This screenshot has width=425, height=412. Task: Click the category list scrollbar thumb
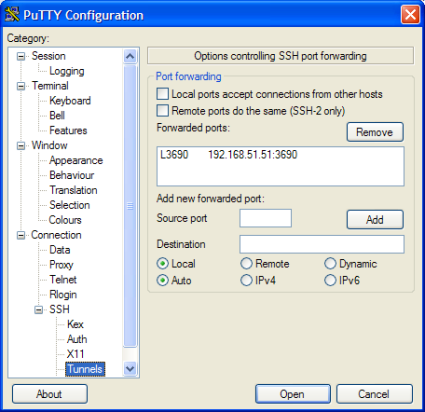[130, 206]
